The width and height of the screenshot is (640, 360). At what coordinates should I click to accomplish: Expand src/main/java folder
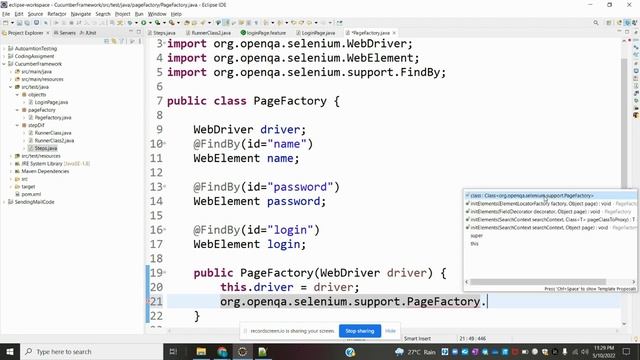point(11,71)
